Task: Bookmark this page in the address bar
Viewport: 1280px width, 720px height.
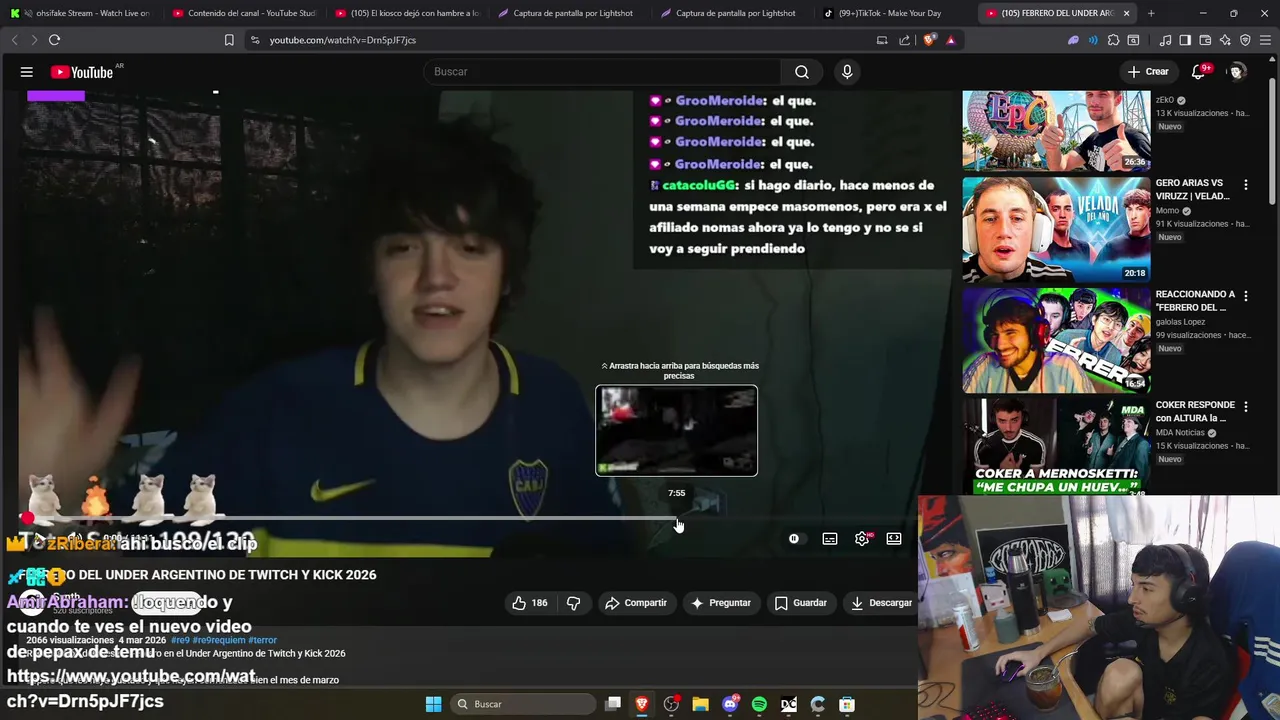Action: click(229, 40)
